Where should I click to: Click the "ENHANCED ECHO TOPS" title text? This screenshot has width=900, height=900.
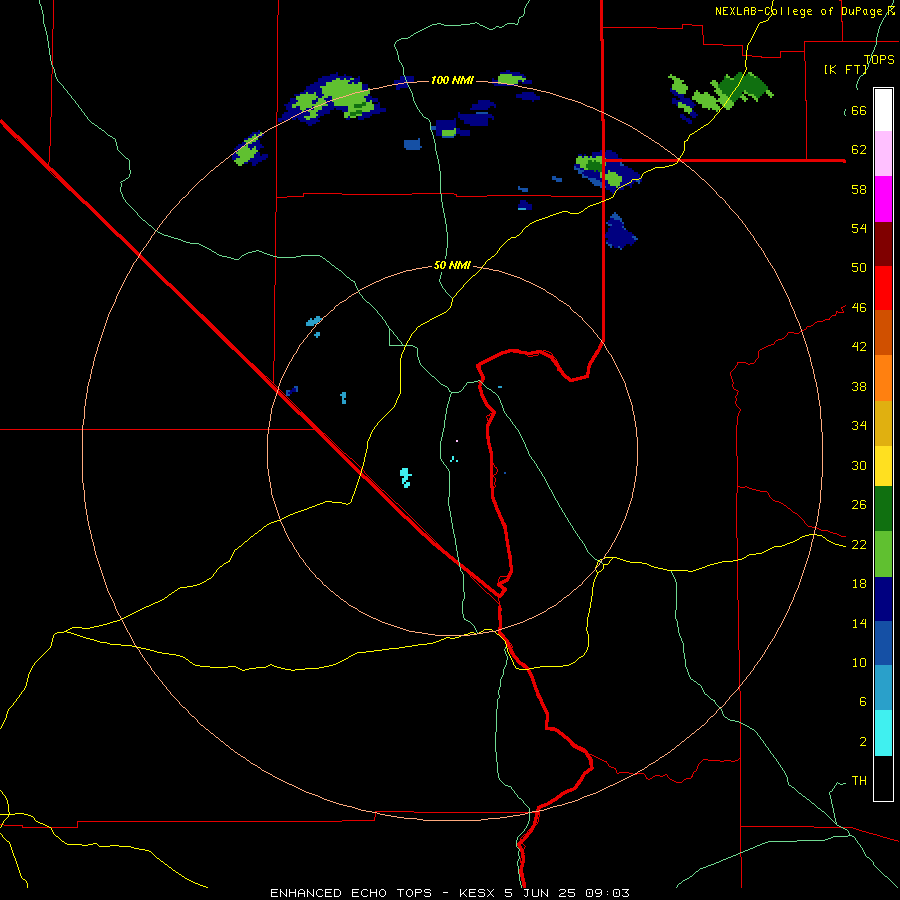(x=351, y=893)
